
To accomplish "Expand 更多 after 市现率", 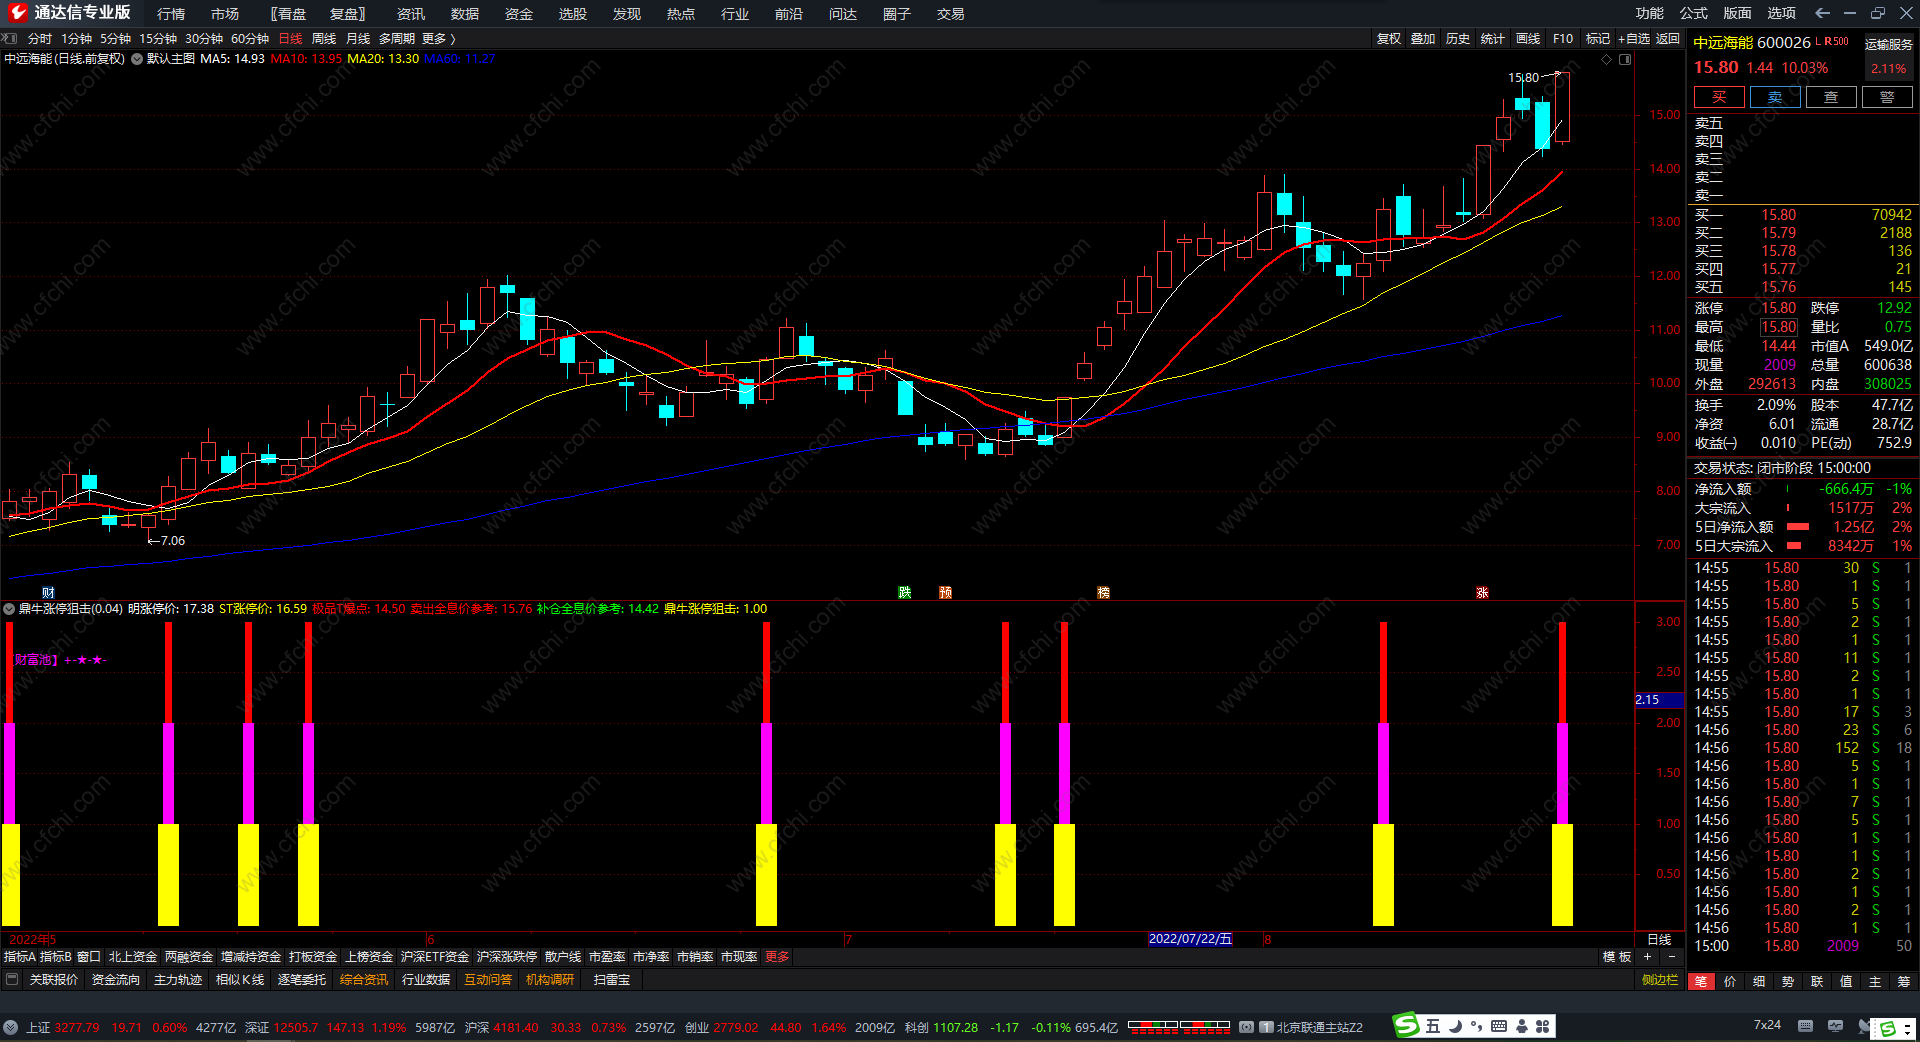I will [777, 957].
